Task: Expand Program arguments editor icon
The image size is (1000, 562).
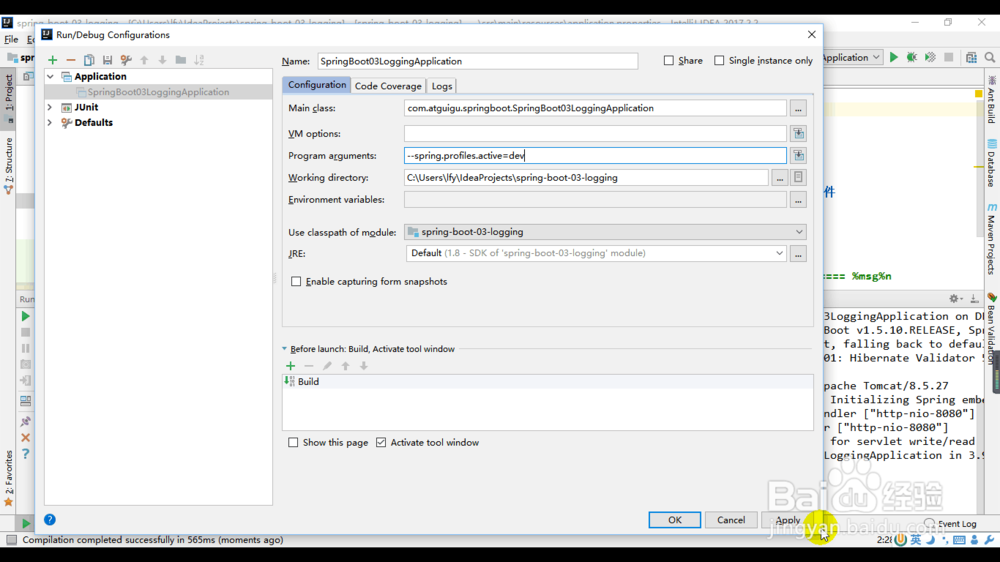Action: pyautogui.click(x=798, y=156)
